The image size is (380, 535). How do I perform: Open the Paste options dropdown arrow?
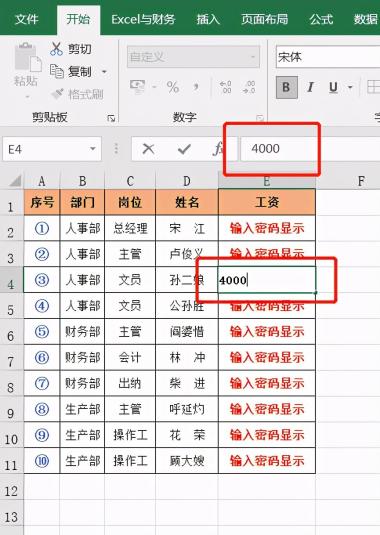[x=28, y=97]
